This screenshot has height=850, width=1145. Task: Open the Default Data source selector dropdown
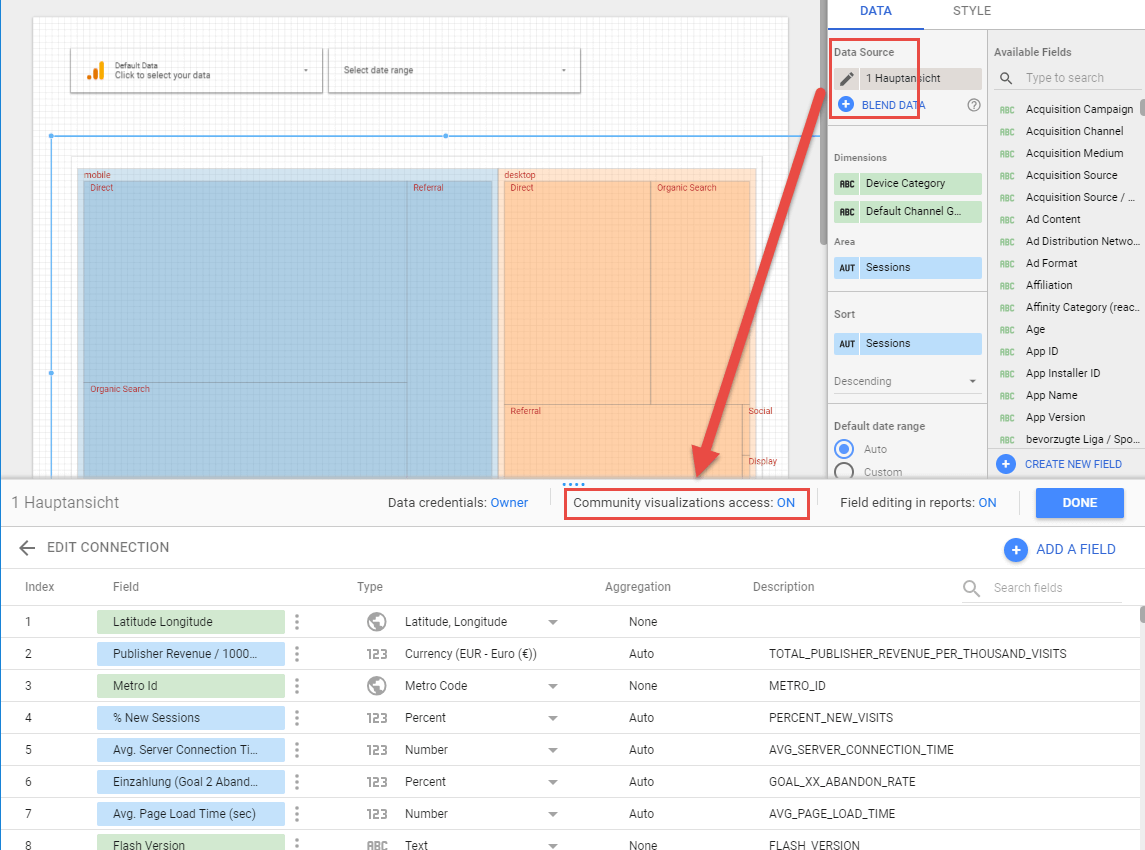click(196, 71)
